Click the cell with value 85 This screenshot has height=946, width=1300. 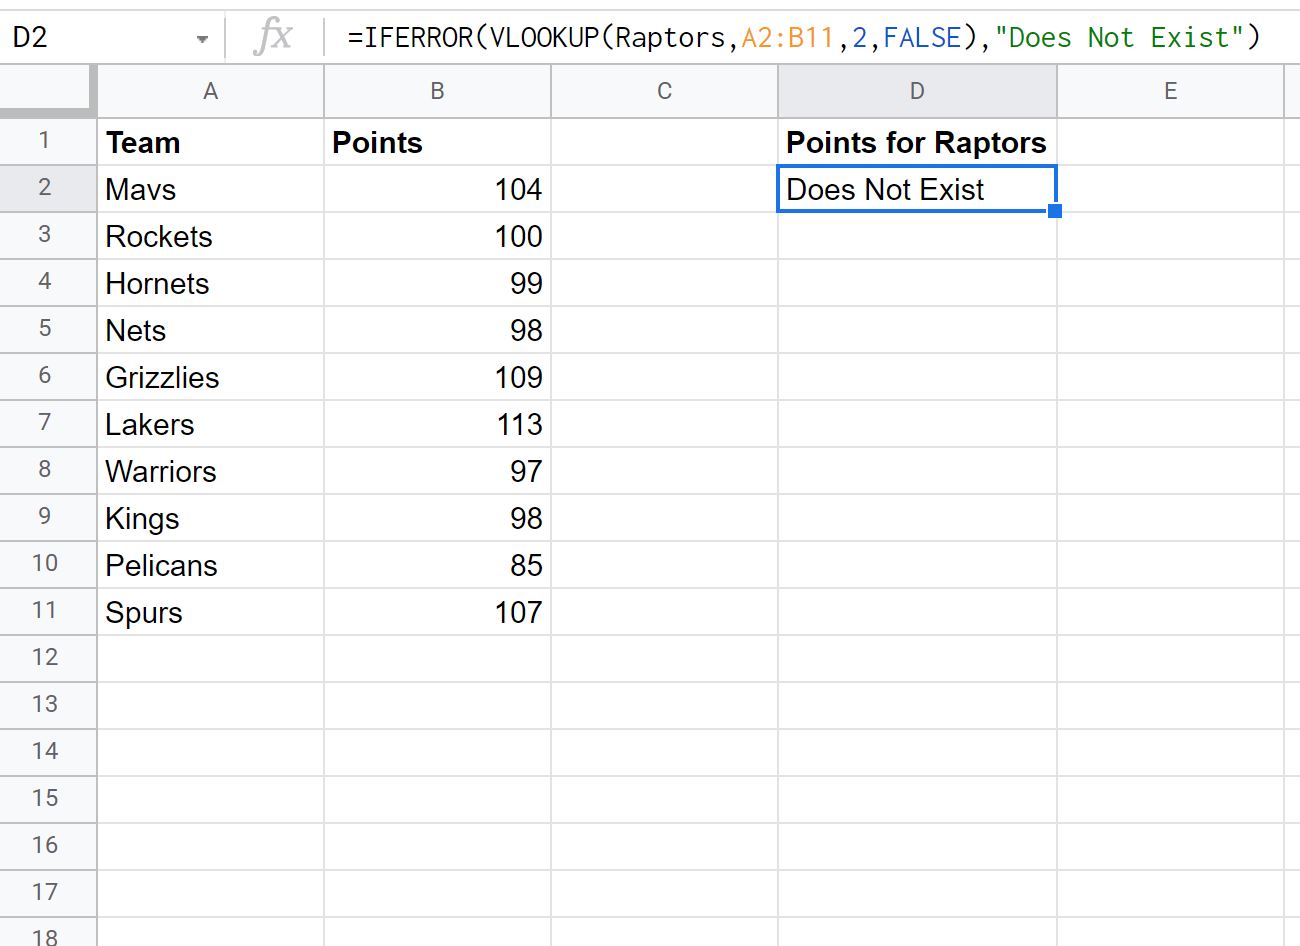coord(437,565)
